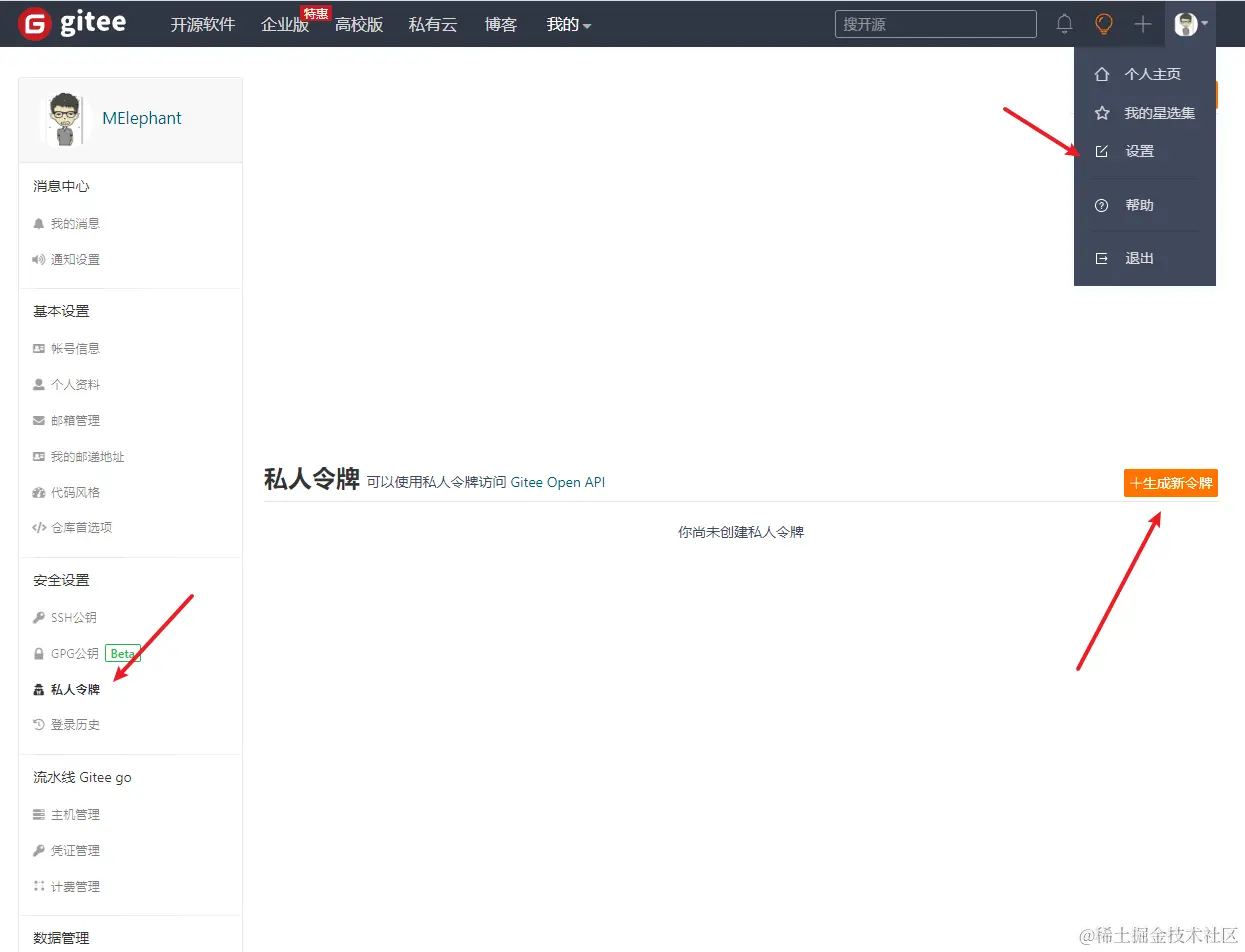Viewport: 1245px width, 952px height.
Task: Open the 私有云 nav item
Action: pos(433,24)
